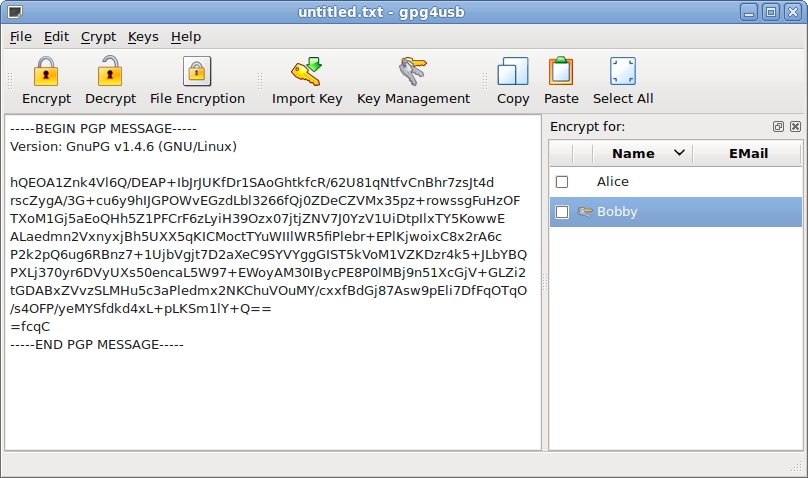Click the line starting with hQEOA1Znk4Vl6Q
The height and width of the screenshot is (478, 808).
pos(251,183)
